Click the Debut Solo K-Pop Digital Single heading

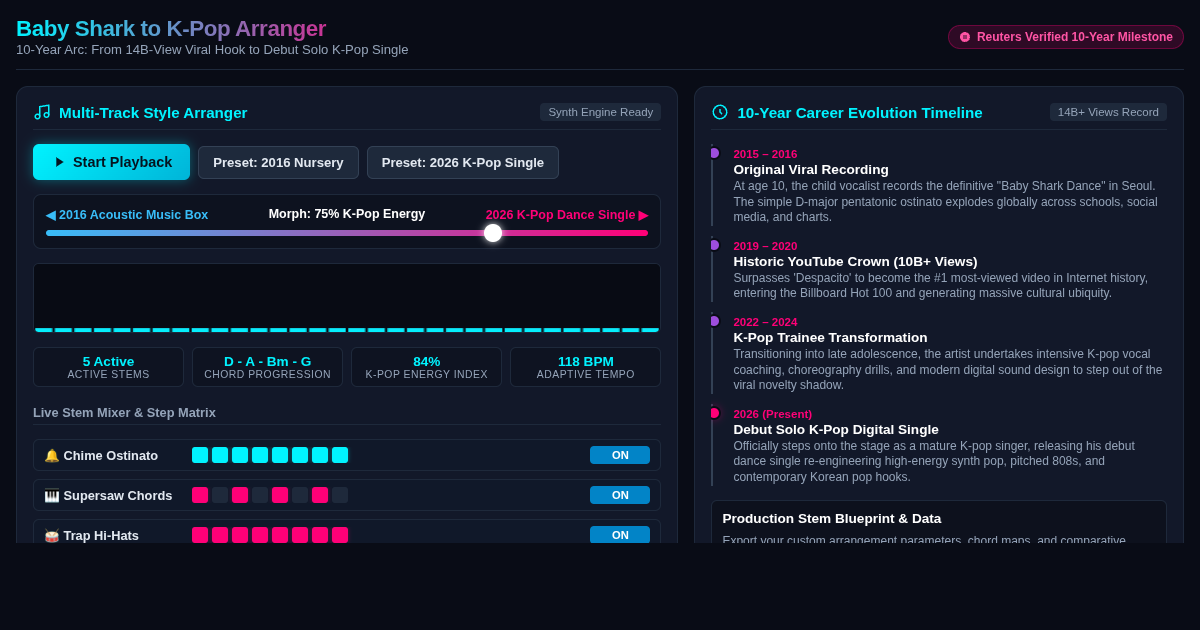[836, 430]
